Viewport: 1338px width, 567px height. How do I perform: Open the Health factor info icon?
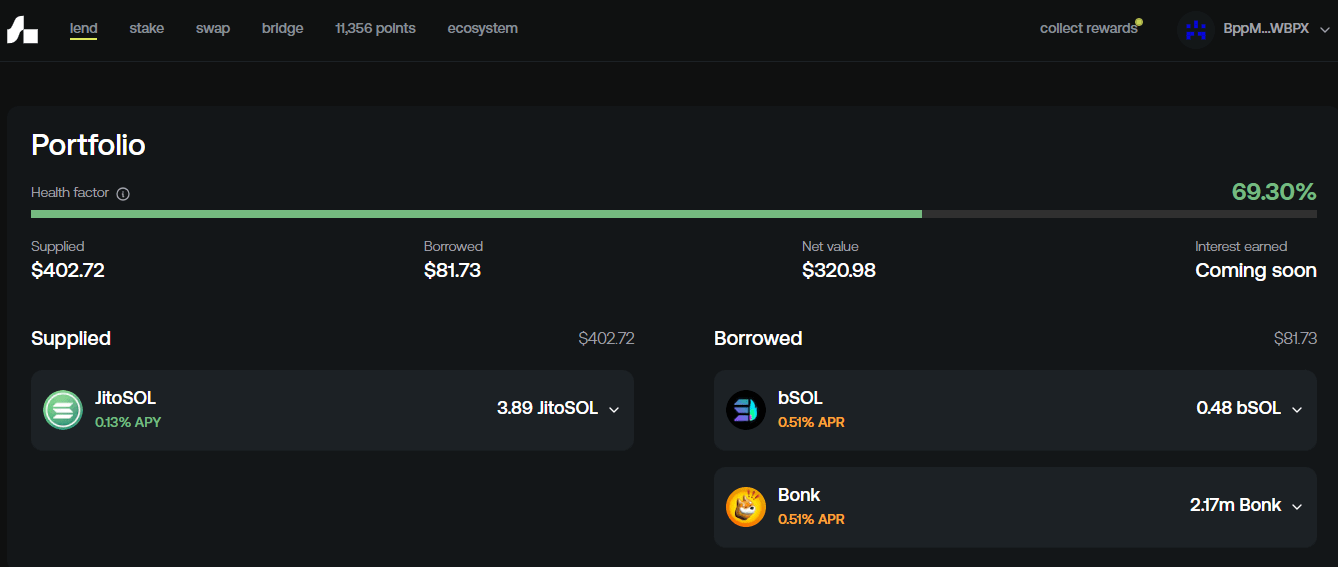point(123,193)
